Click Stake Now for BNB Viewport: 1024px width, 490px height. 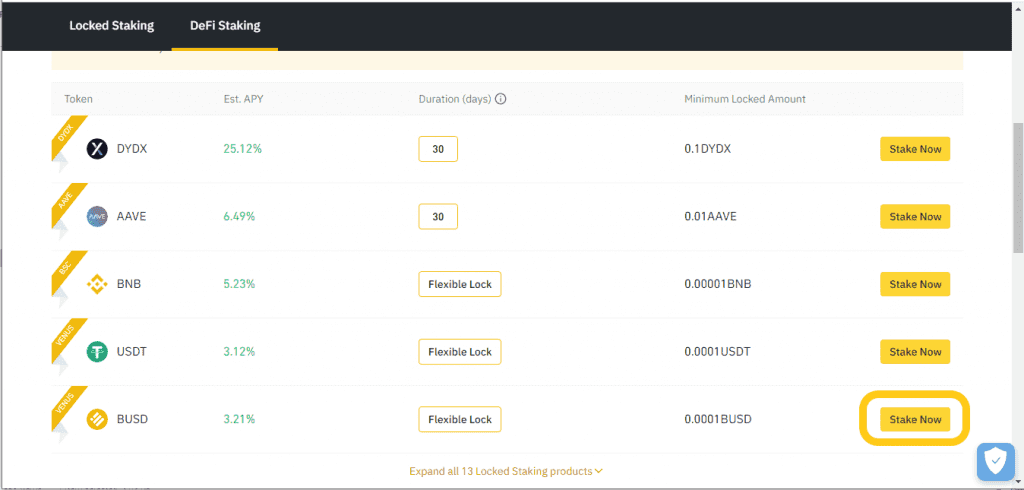915,284
